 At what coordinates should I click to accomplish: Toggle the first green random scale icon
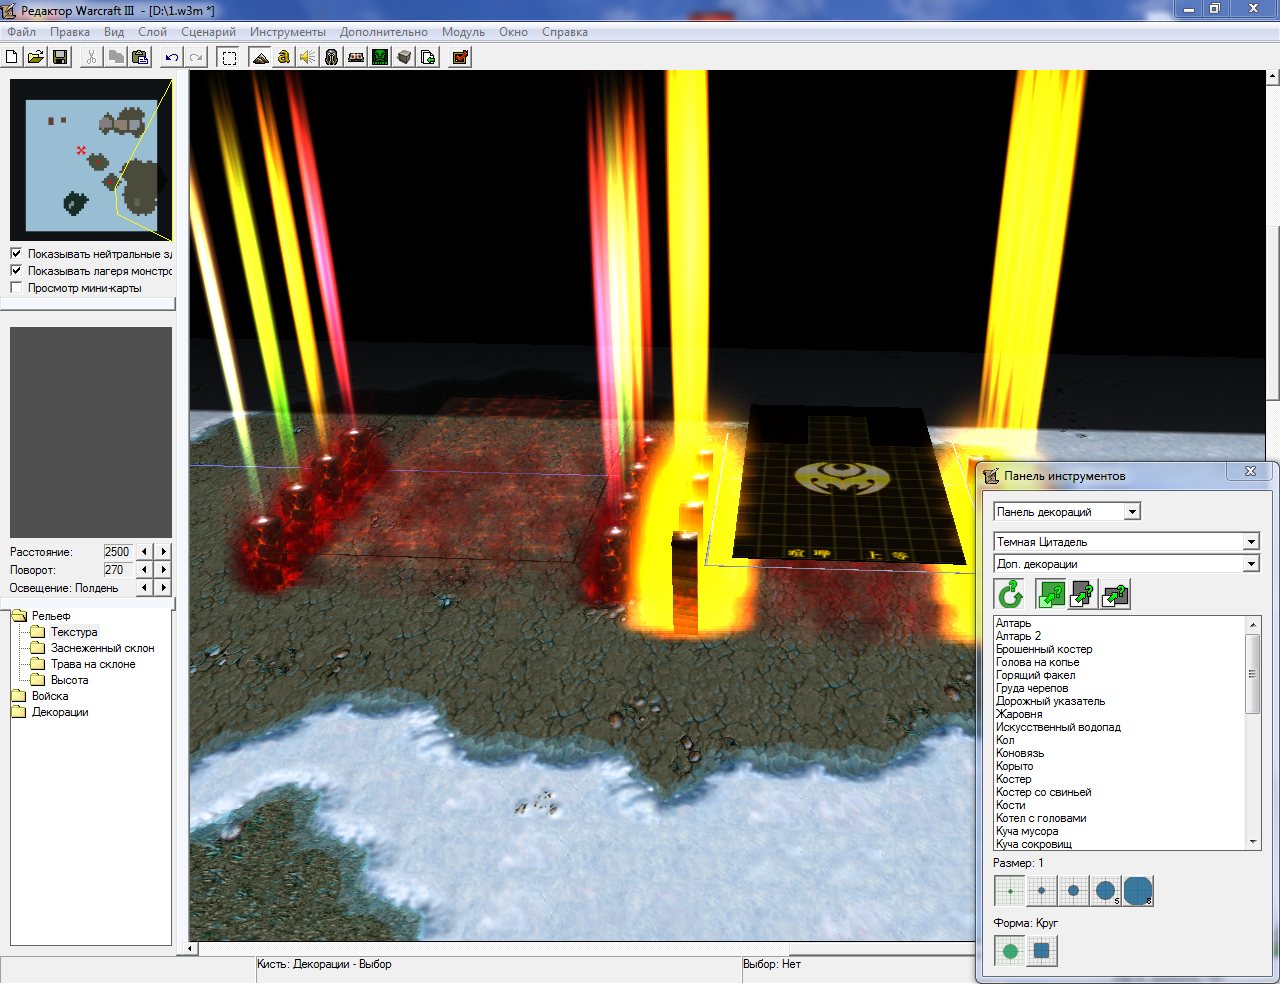(1051, 595)
